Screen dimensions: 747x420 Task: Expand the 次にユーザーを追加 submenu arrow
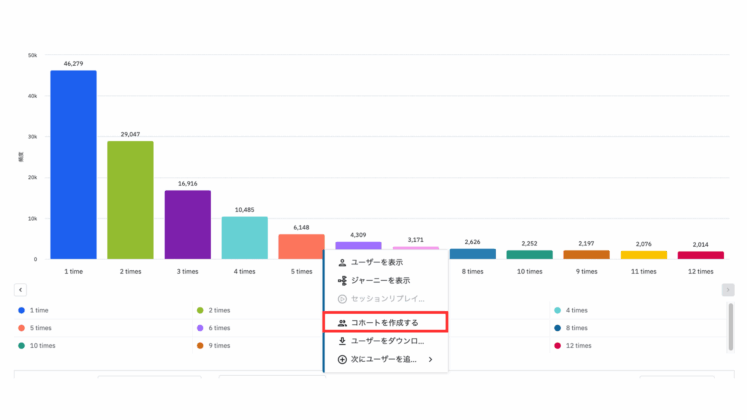coord(431,359)
